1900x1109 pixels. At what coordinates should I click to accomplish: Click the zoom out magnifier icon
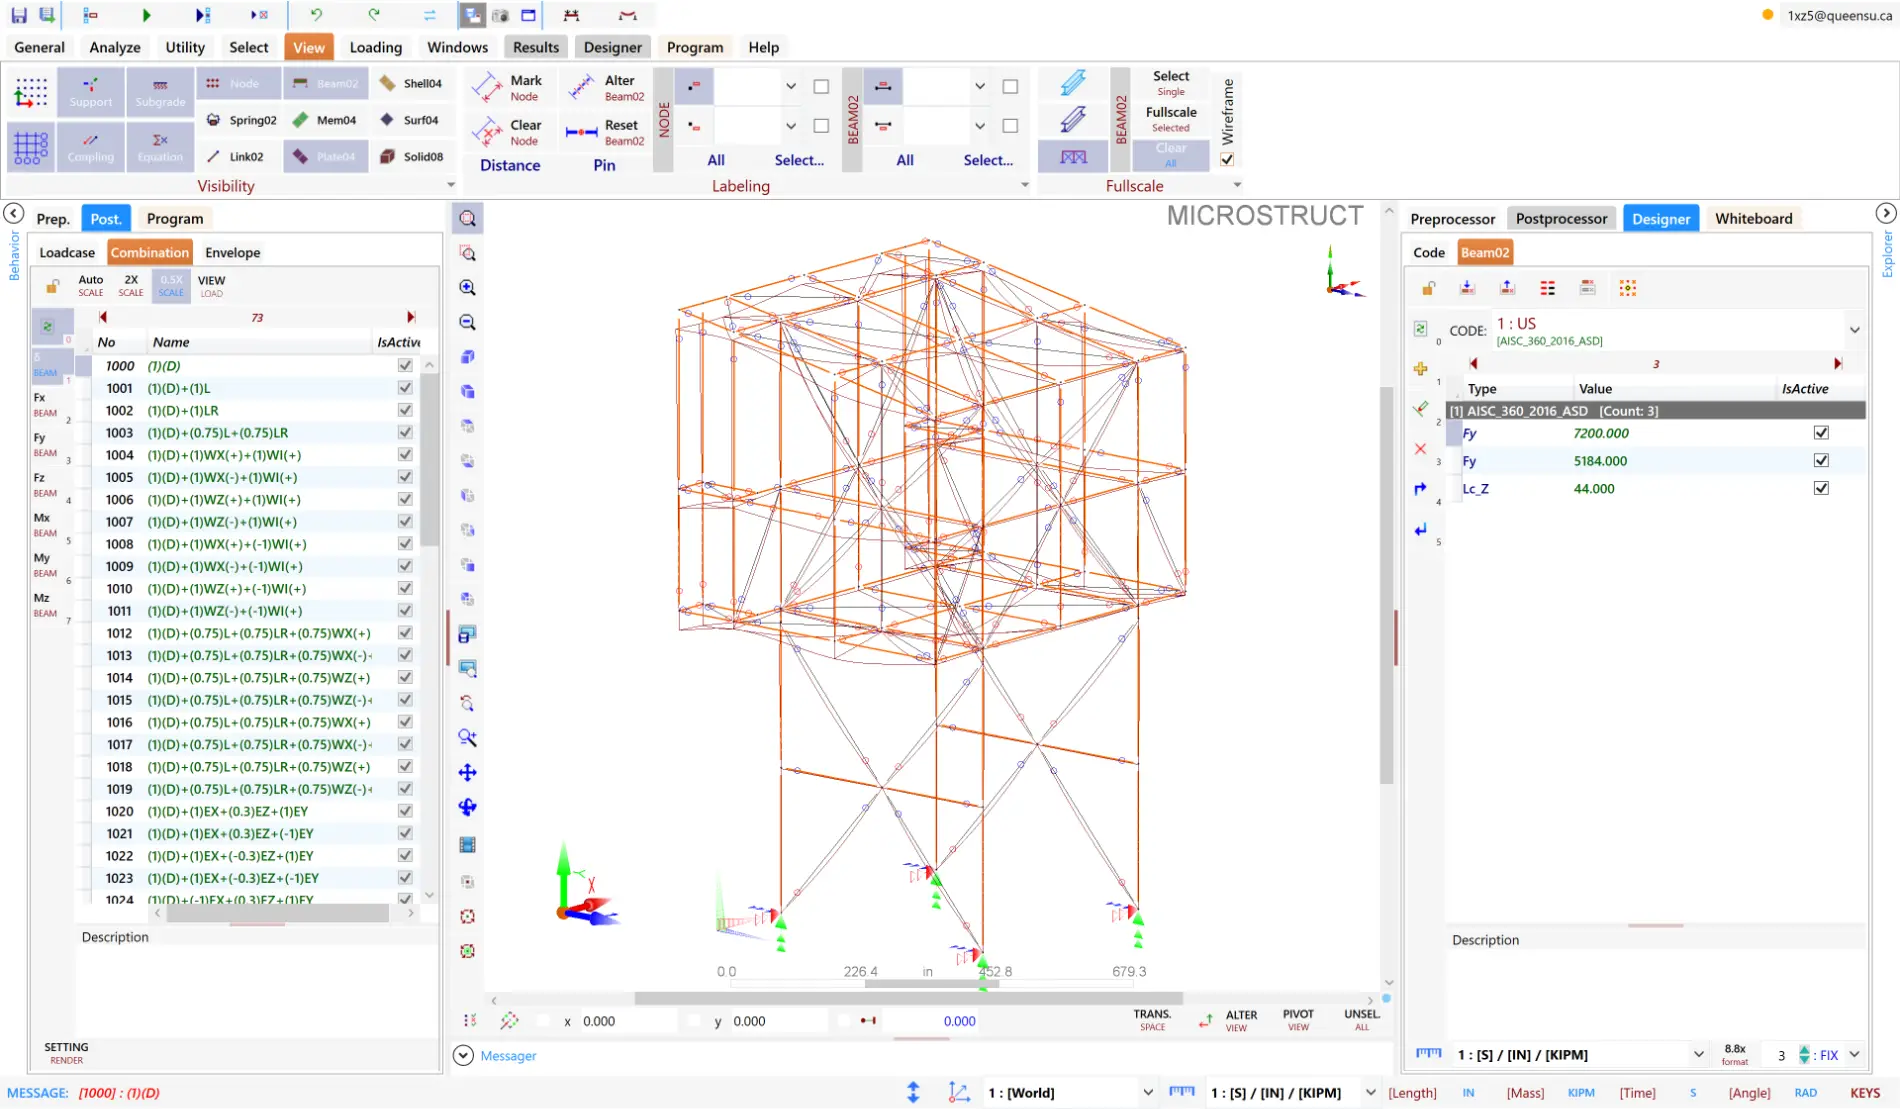[x=467, y=323]
